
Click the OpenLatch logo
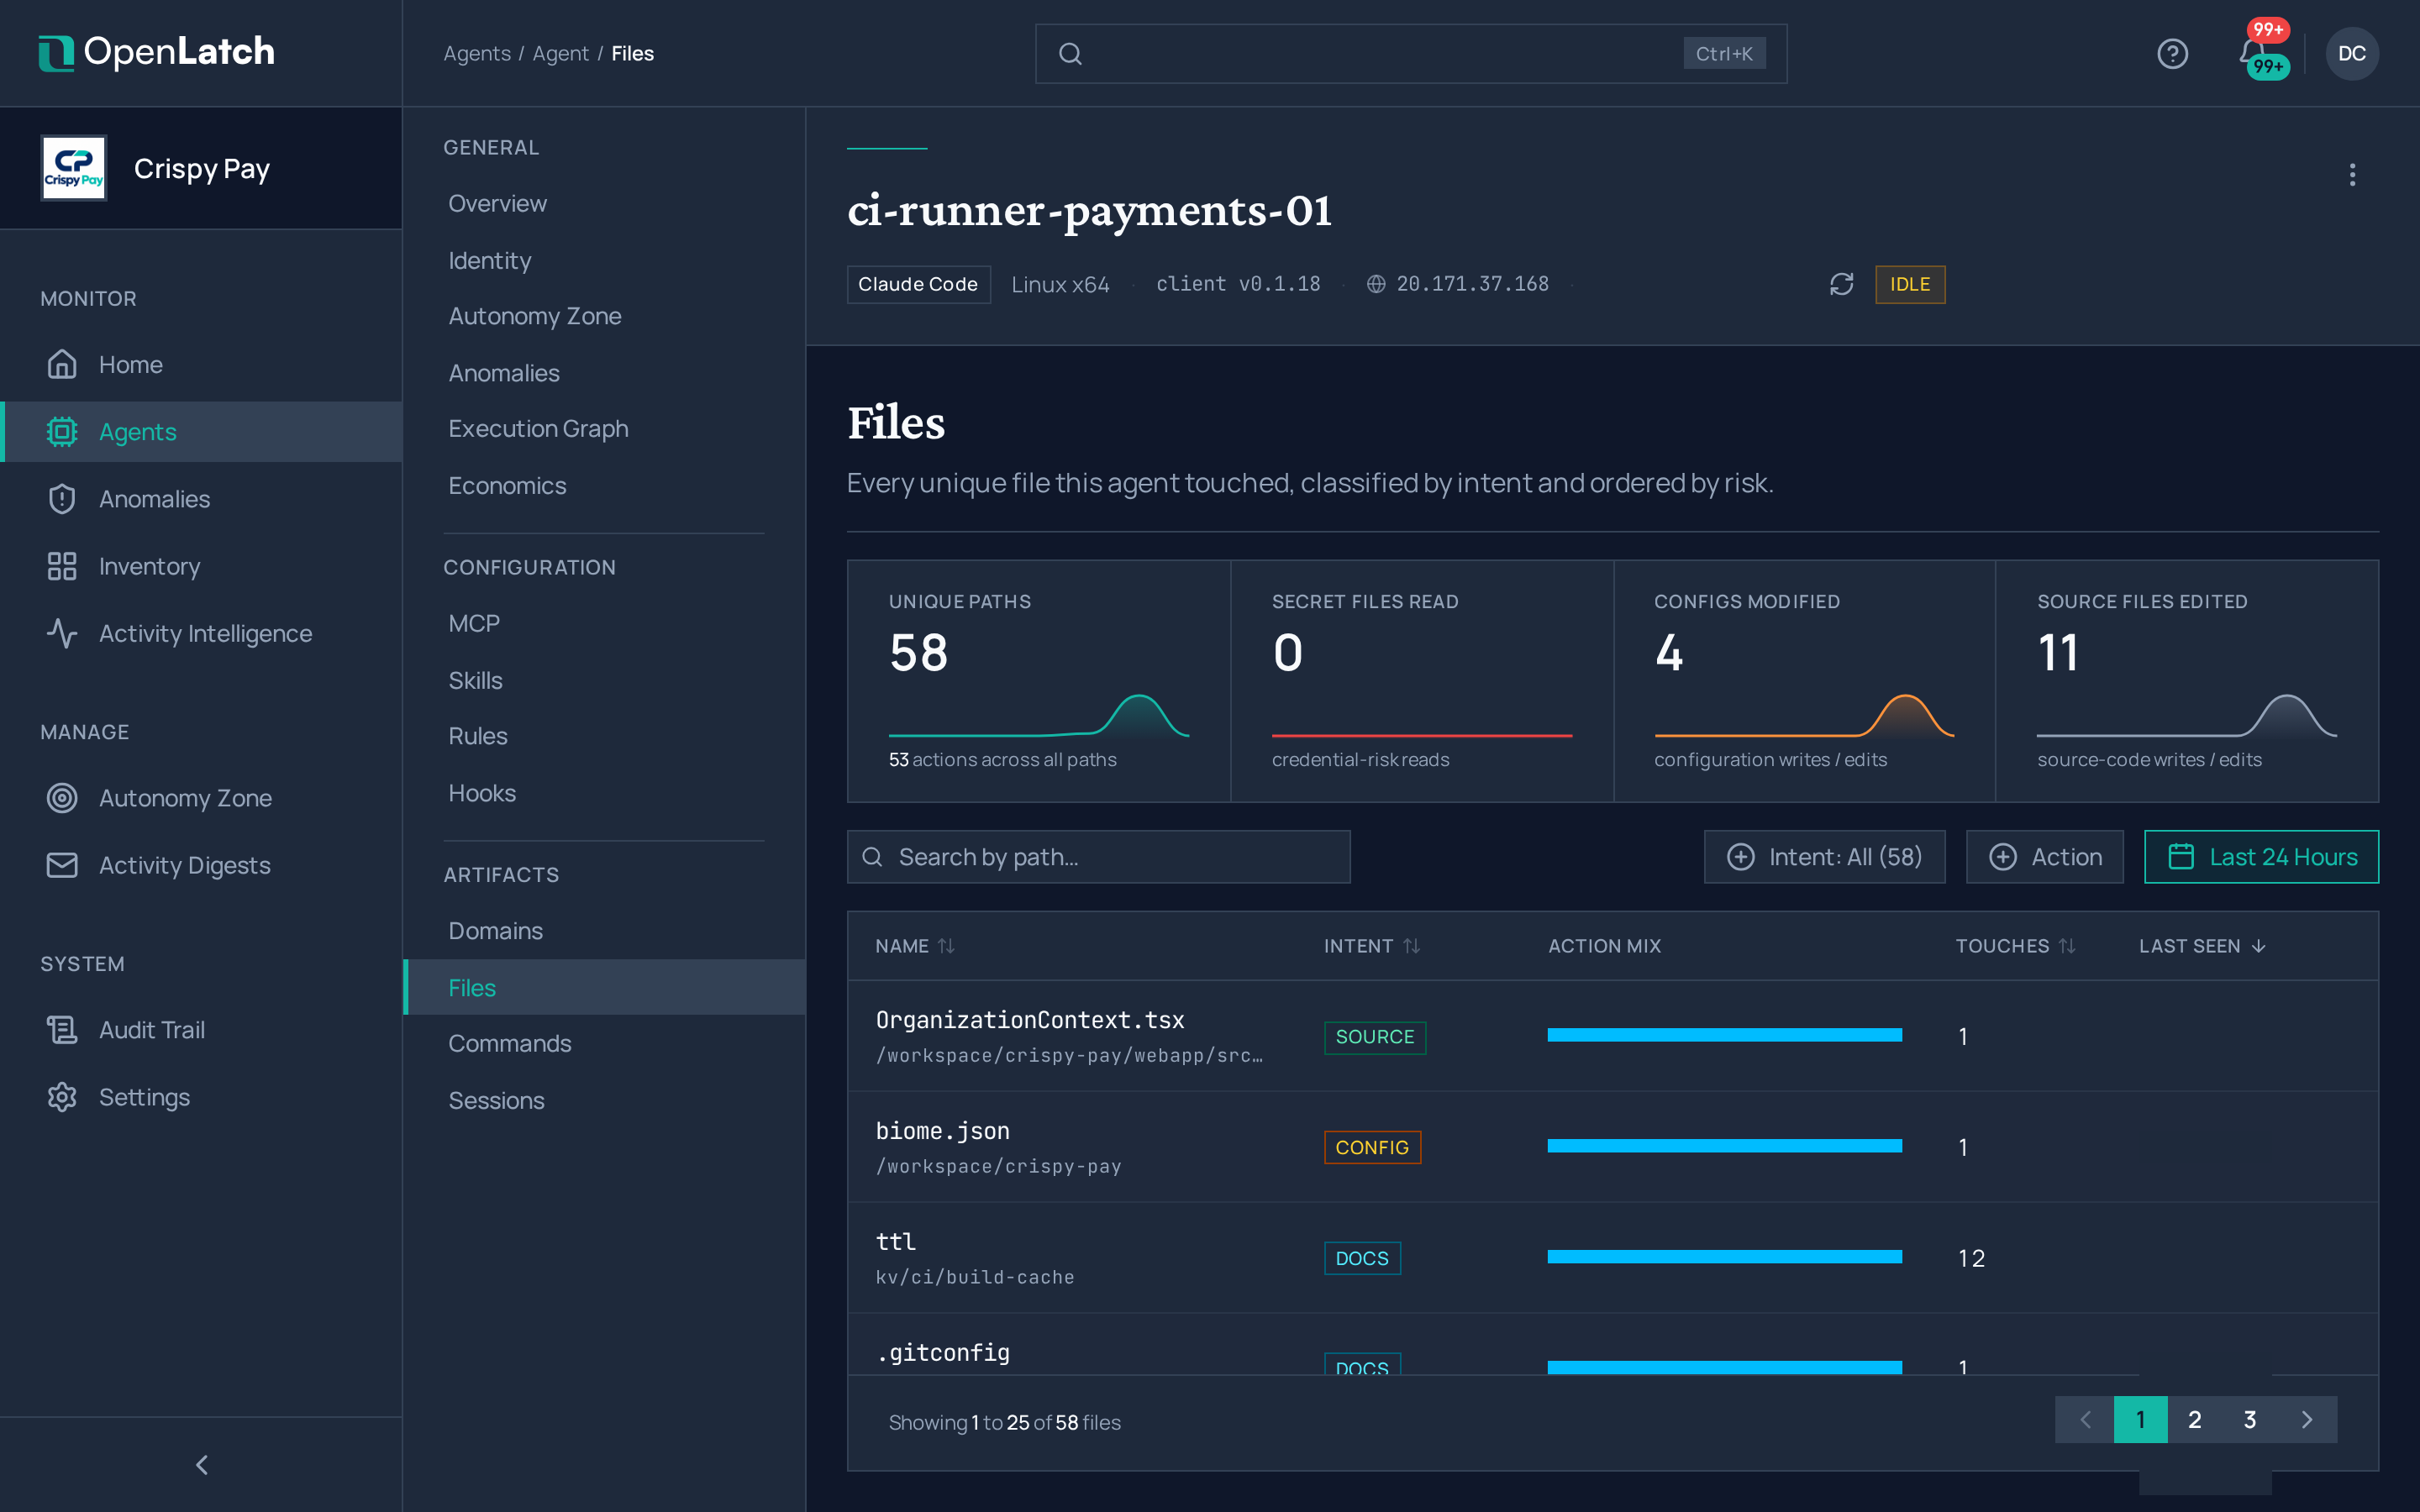pyautogui.click(x=156, y=52)
